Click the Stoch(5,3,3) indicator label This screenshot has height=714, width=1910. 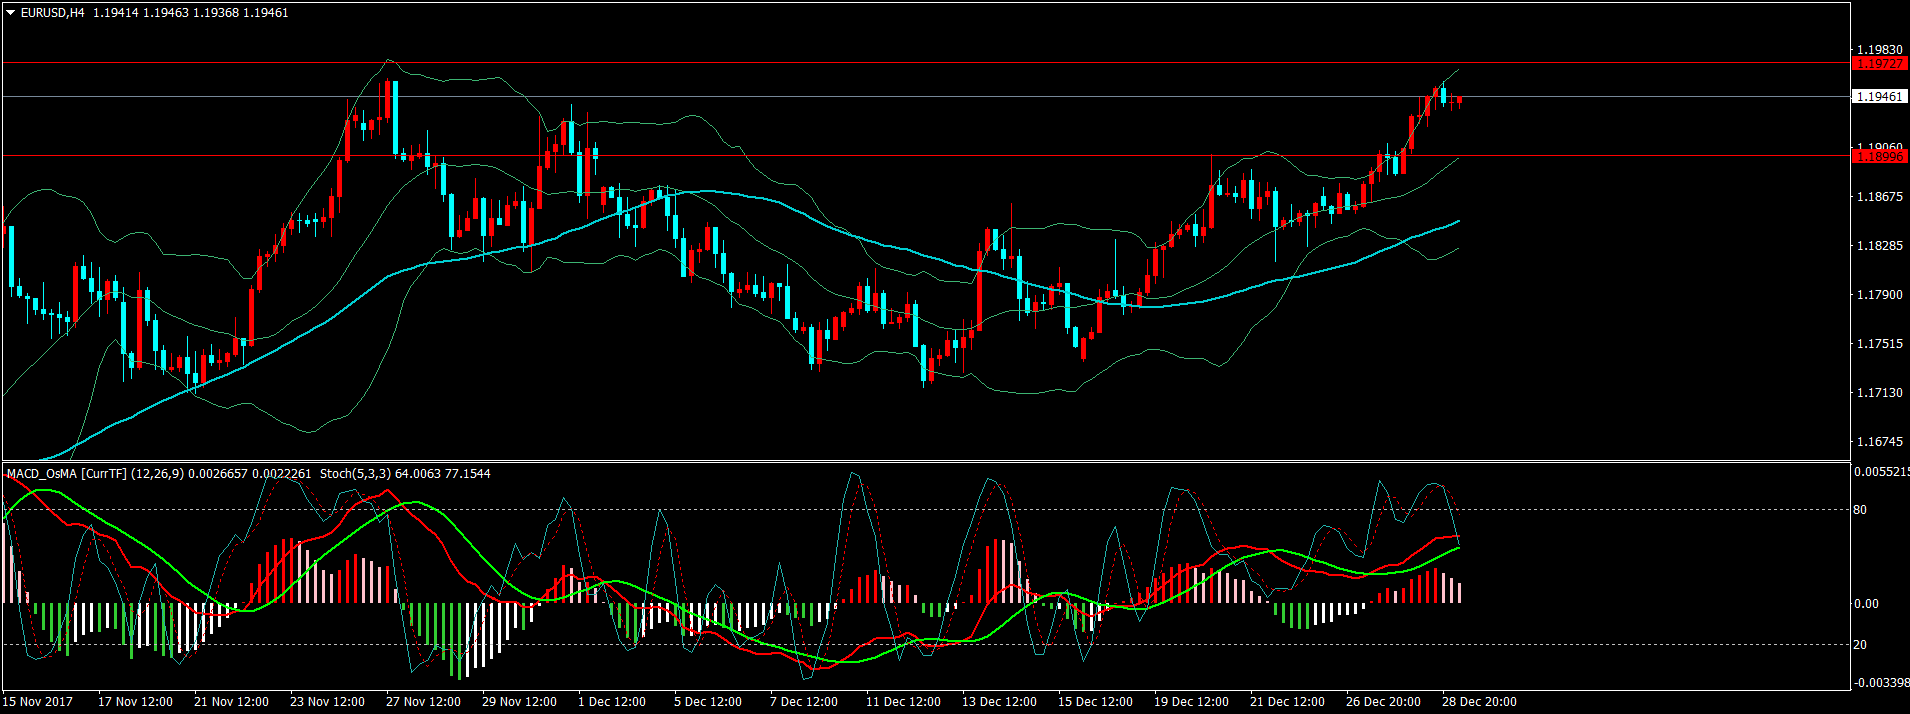(x=355, y=474)
